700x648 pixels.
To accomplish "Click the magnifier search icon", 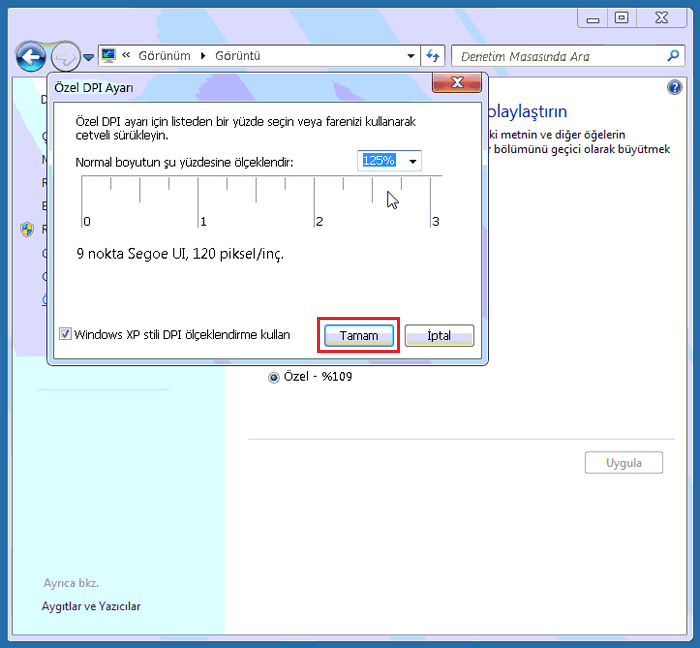I will (673, 56).
